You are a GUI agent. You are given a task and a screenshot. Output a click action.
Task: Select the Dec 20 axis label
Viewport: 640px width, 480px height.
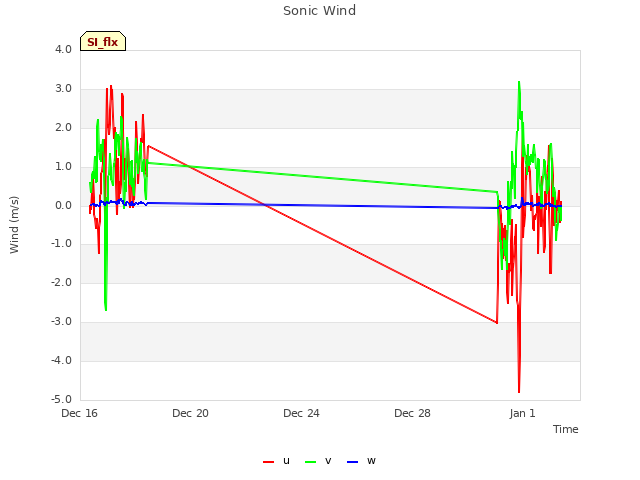190,413
